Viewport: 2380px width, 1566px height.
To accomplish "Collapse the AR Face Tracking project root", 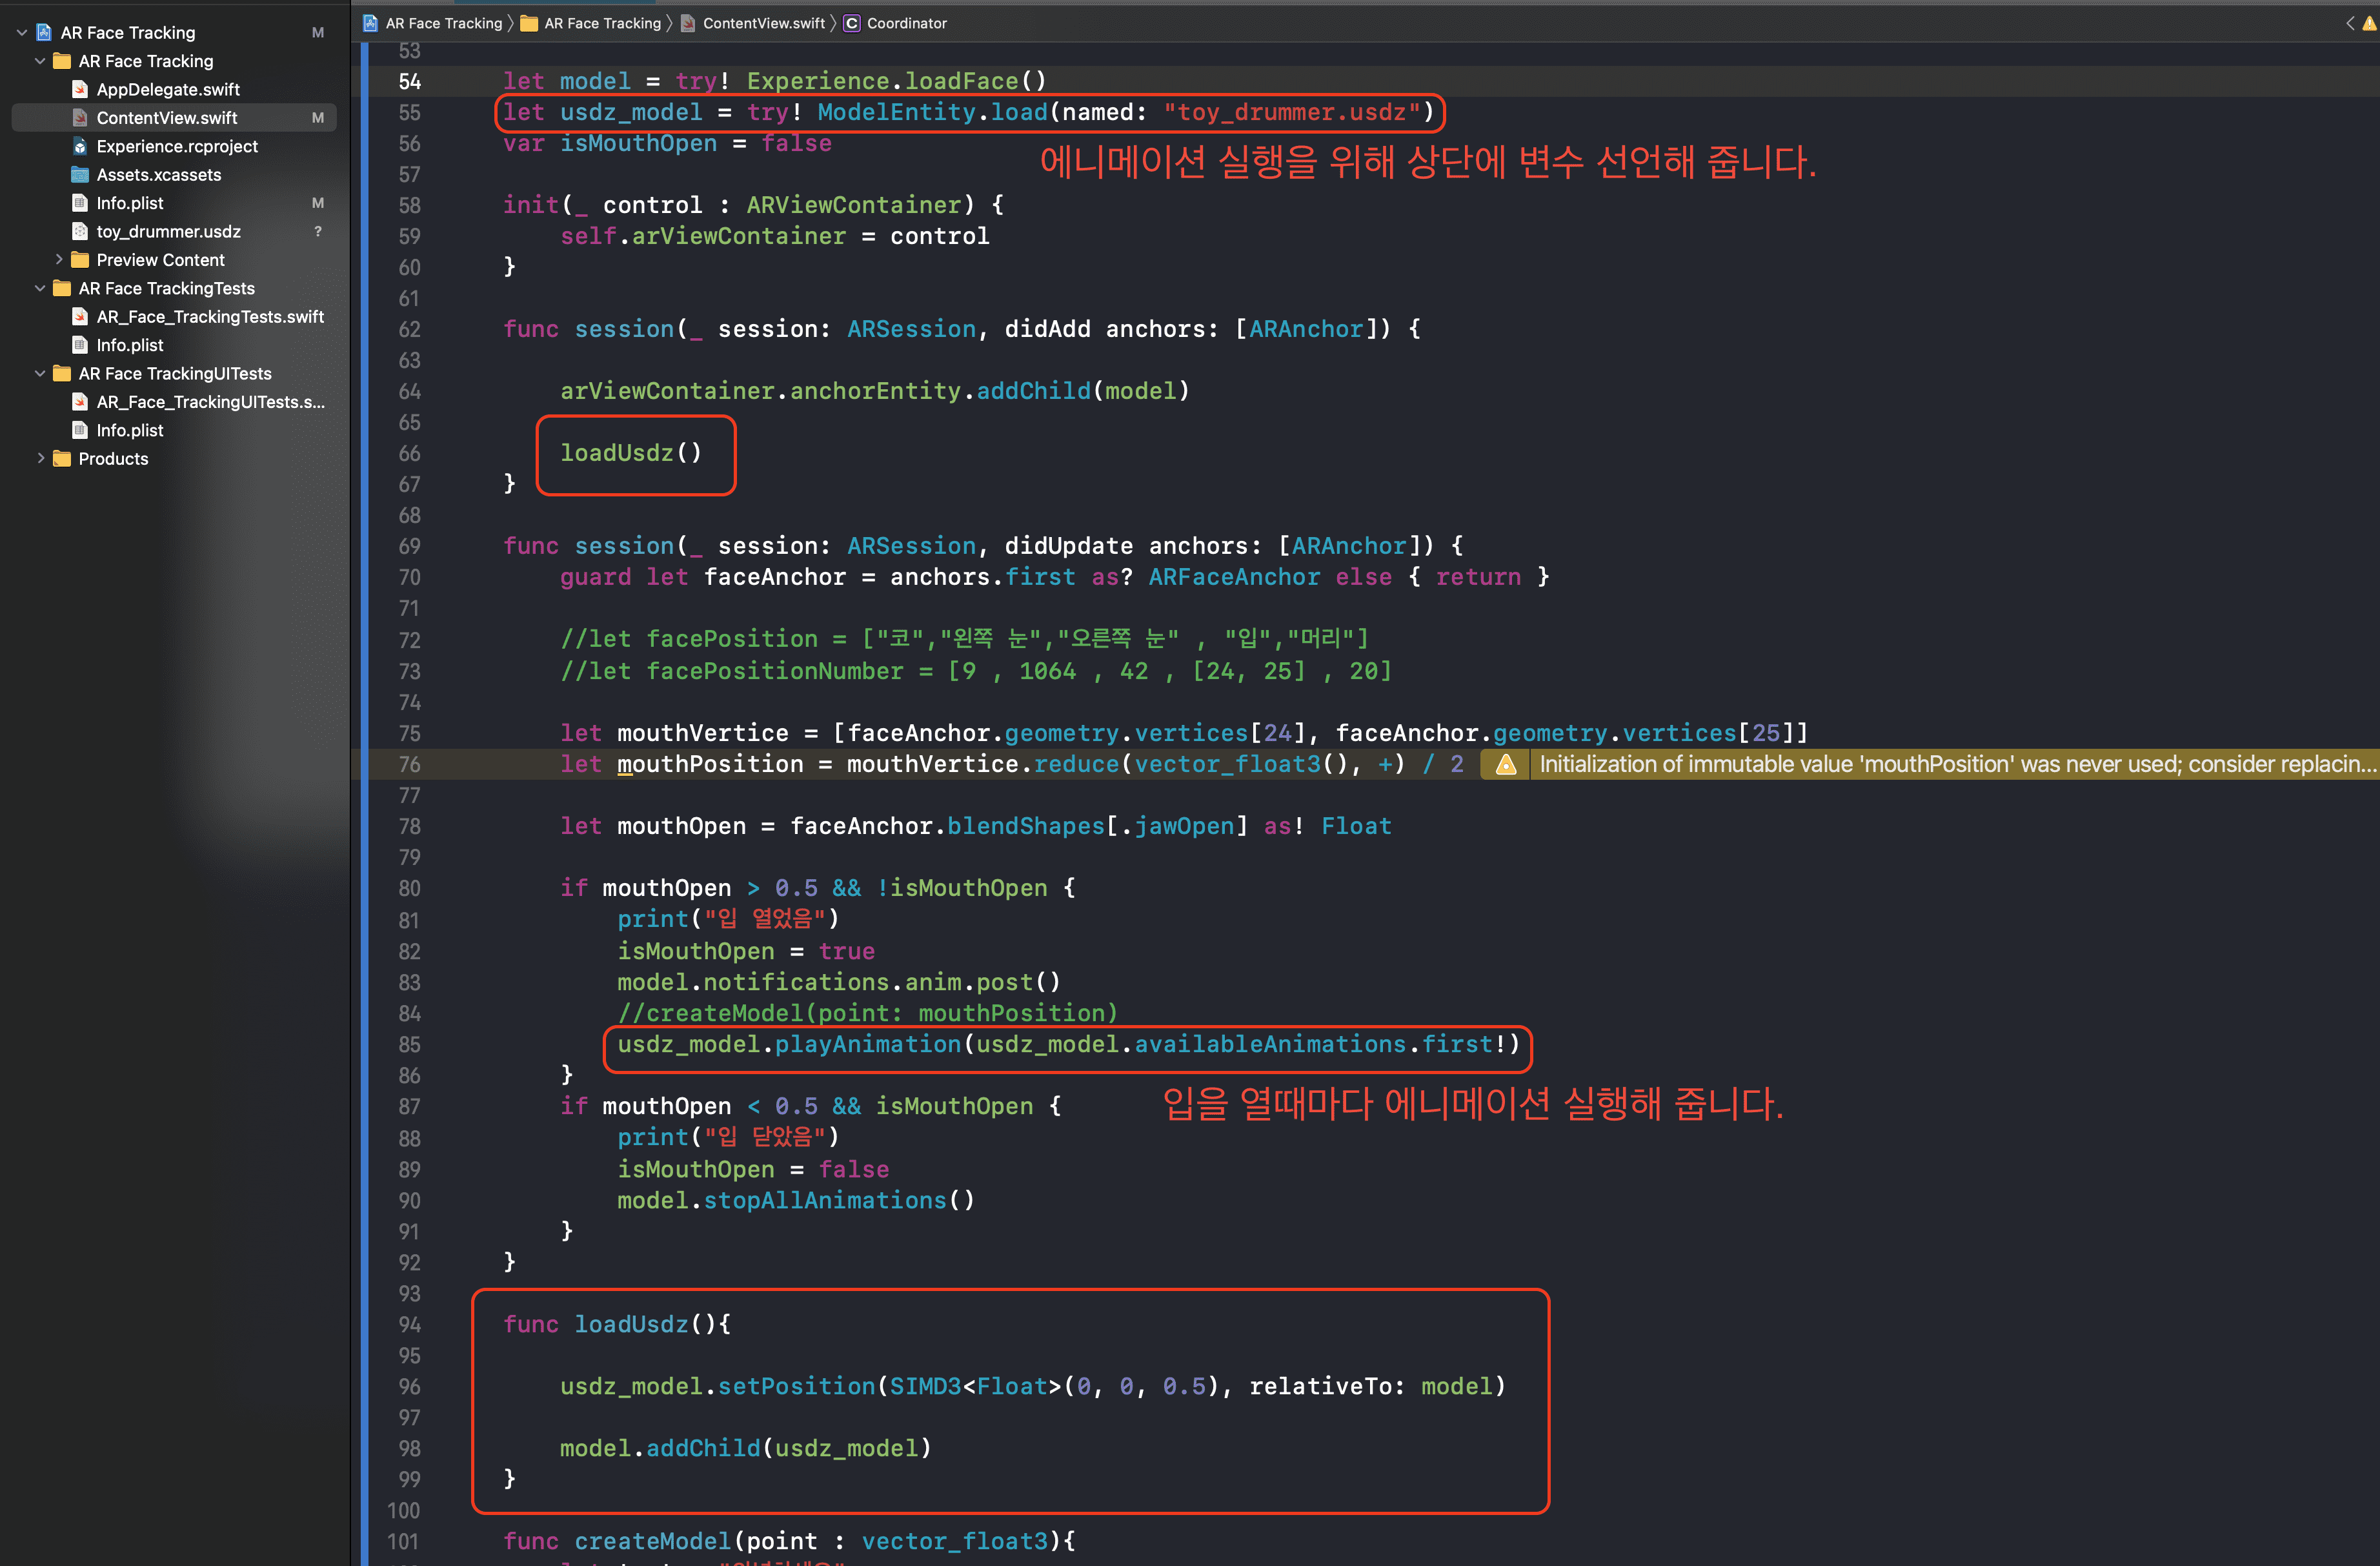I will pyautogui.click(x=22, y=33).
